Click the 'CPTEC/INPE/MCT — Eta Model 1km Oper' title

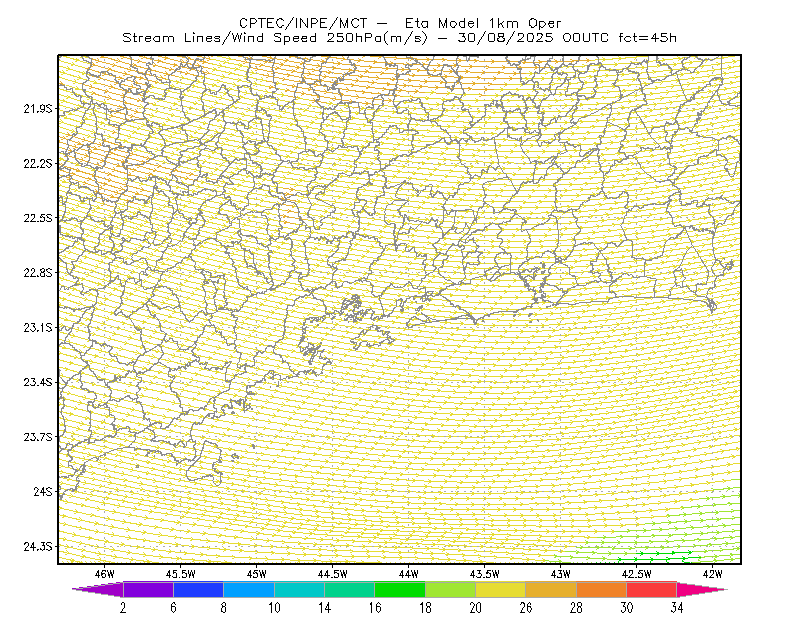(x=400, y=23)
